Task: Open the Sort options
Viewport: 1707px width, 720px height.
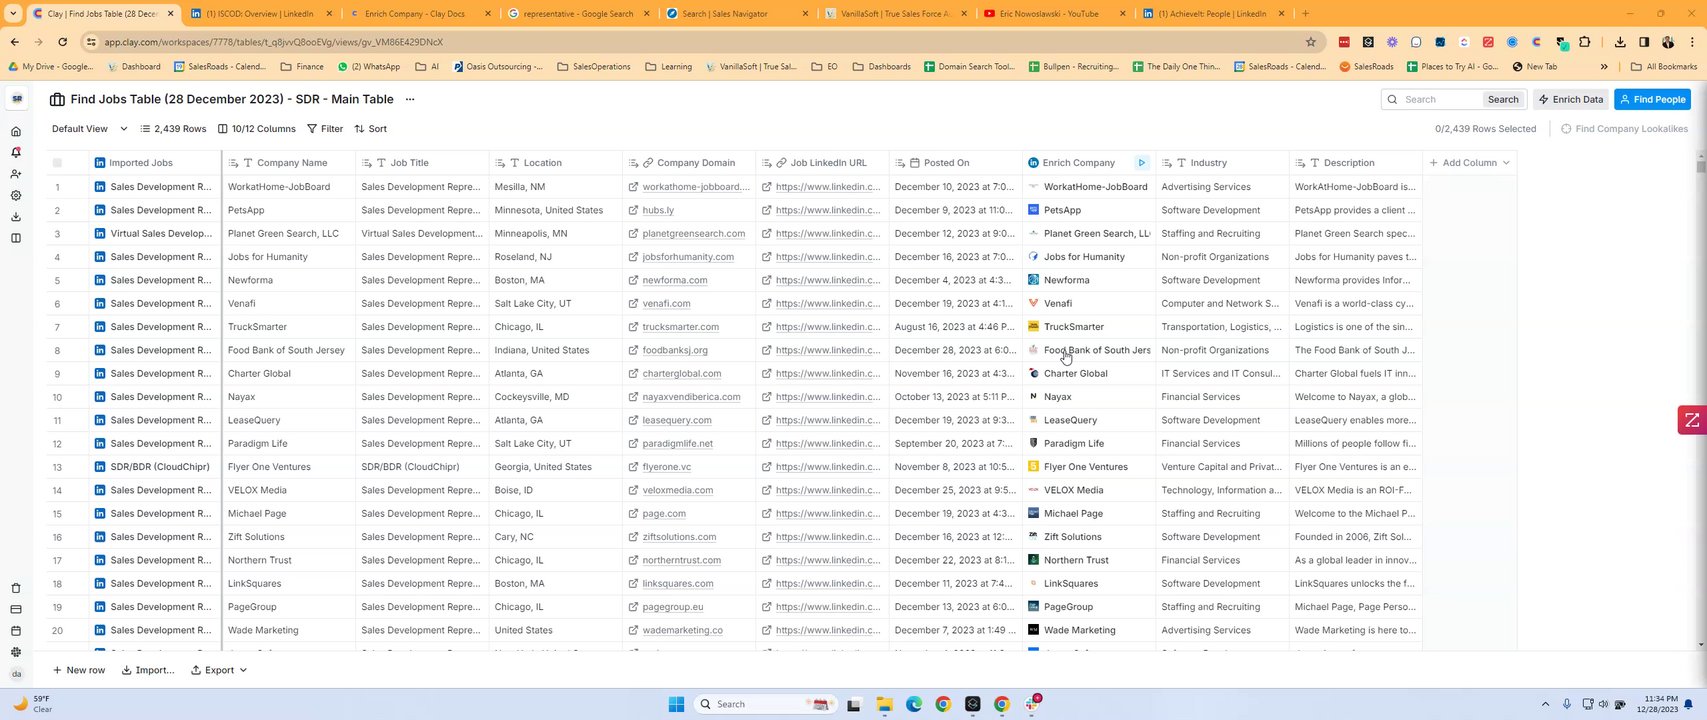Action: pyautogui.click(x=371, y=129)
